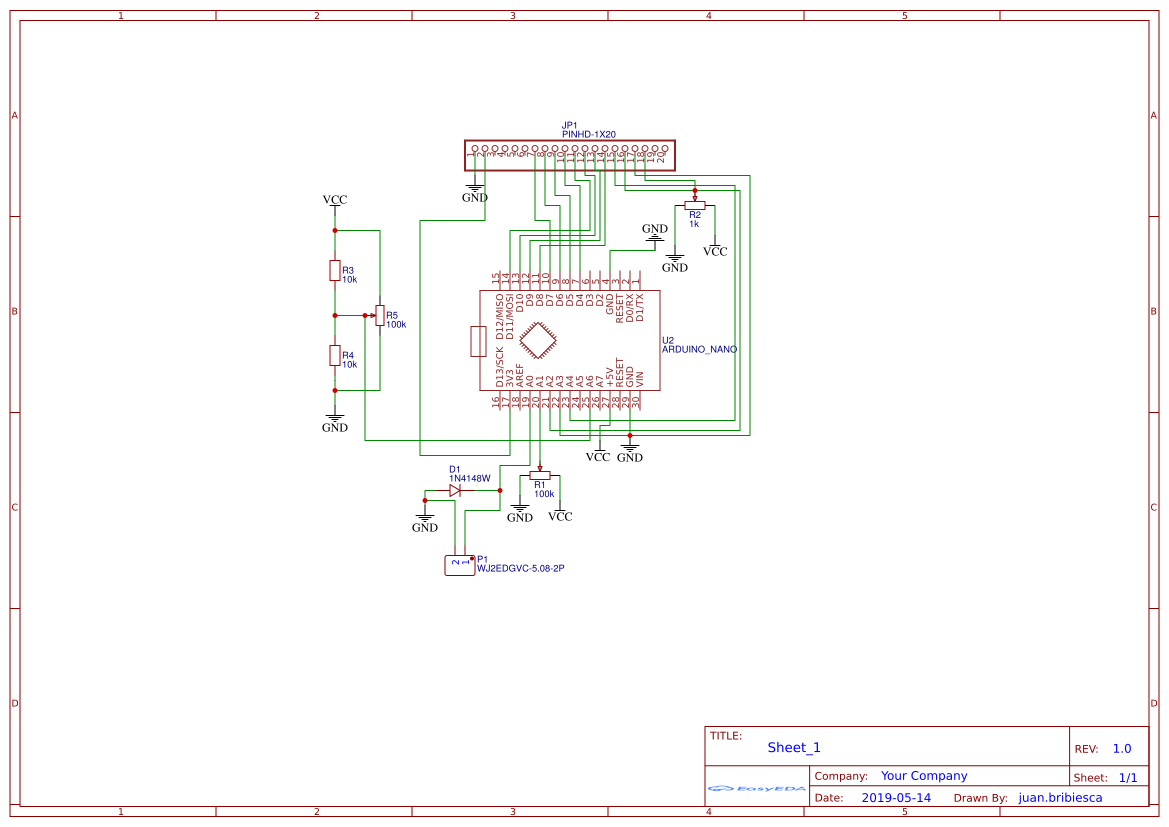Click drawn by juan.bribiesca name
Viewport: 1169px width, 827px height.
(x=1061, y=797)
